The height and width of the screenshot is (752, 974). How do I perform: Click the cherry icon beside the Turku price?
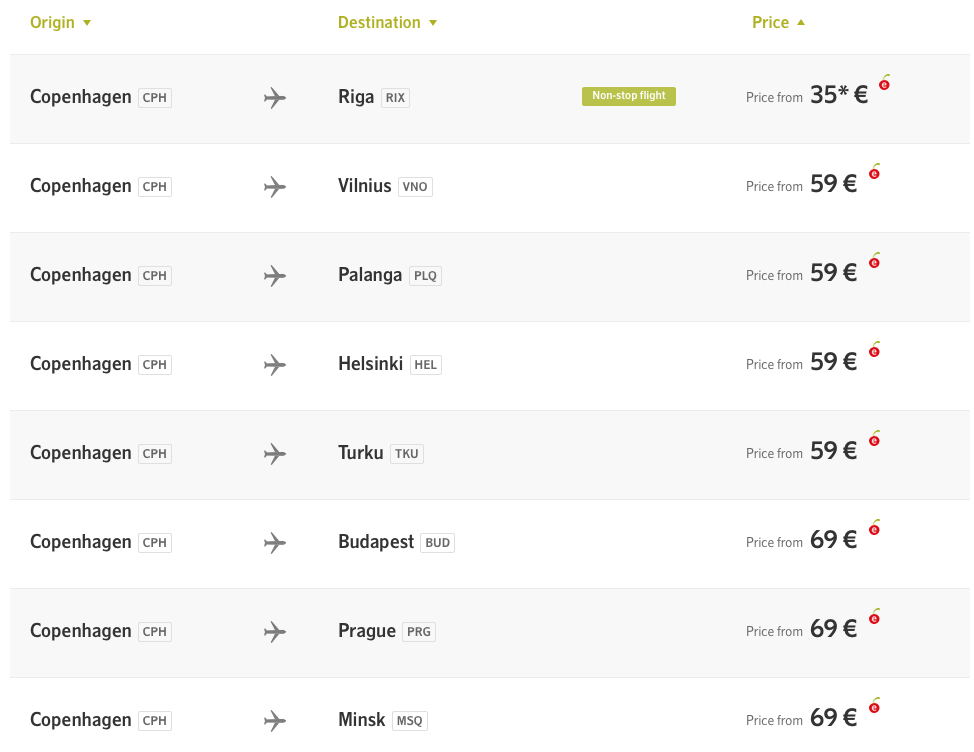(x=874, y=439)
